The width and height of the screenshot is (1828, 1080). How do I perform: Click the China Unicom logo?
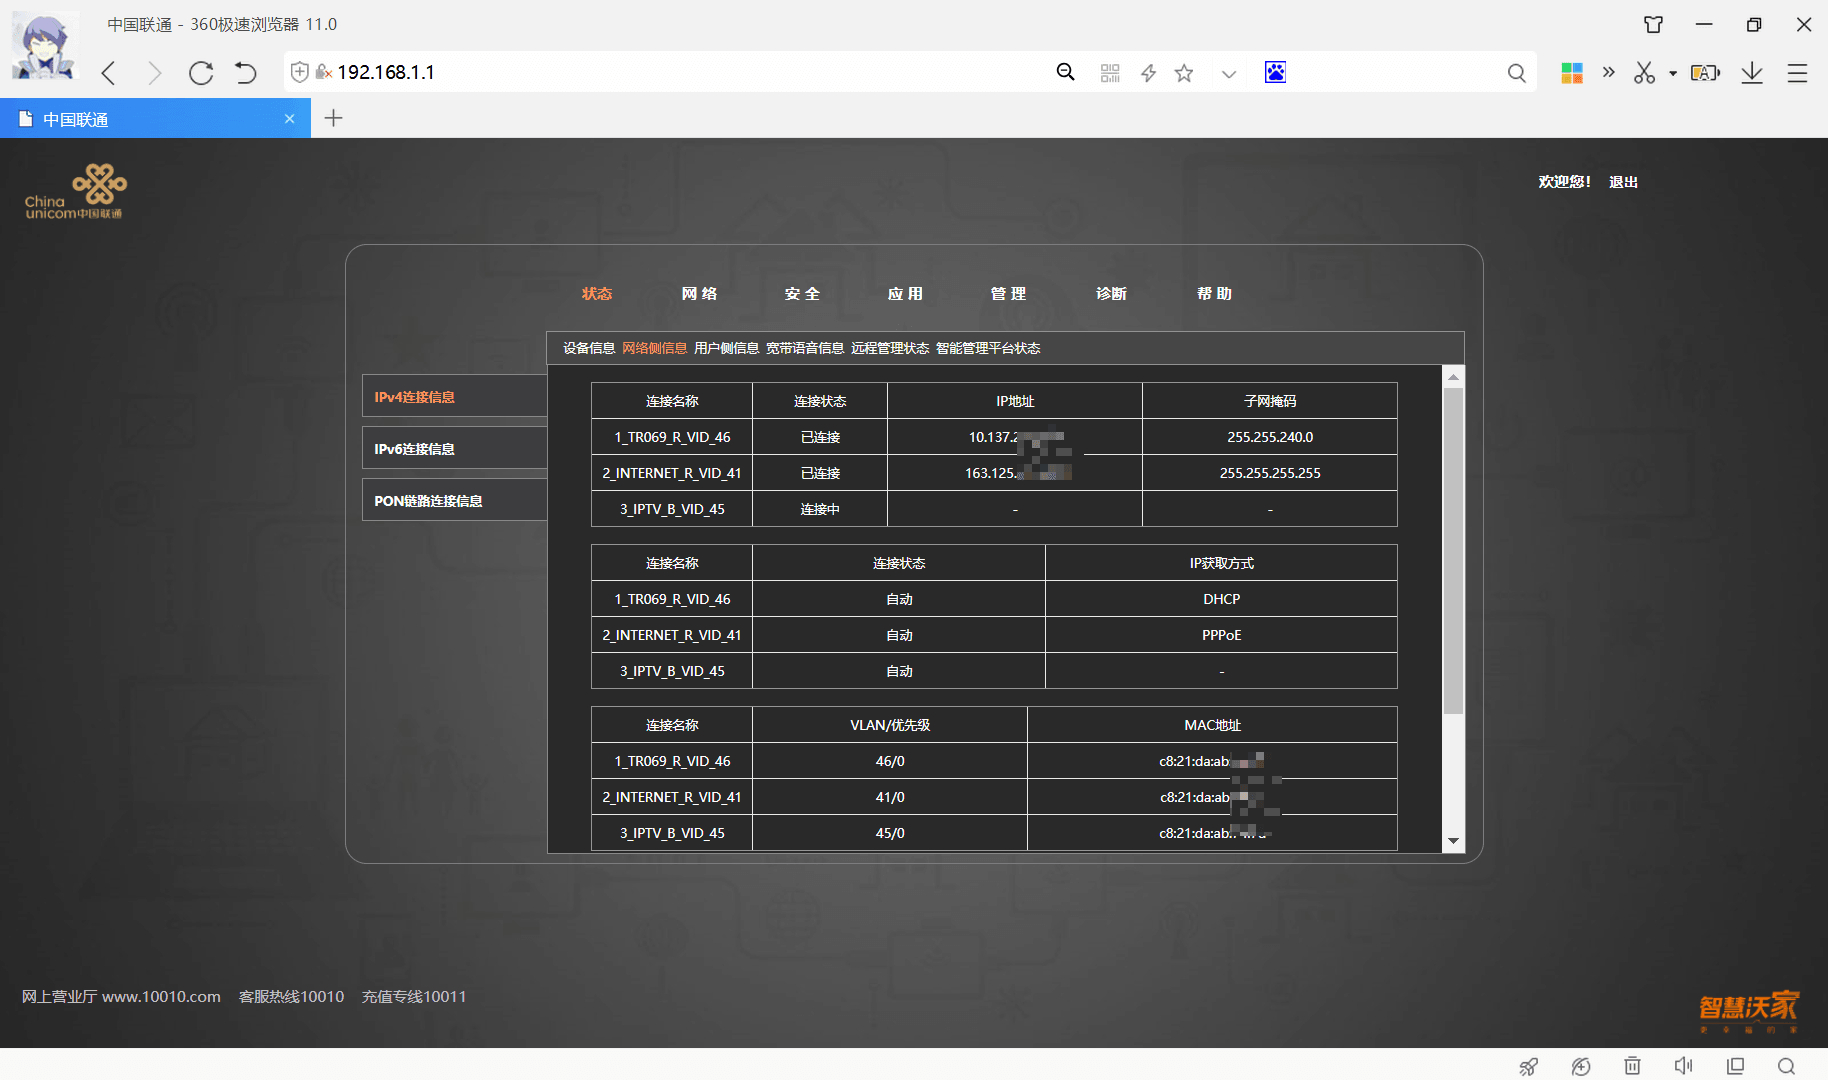(x=76, y=192)
